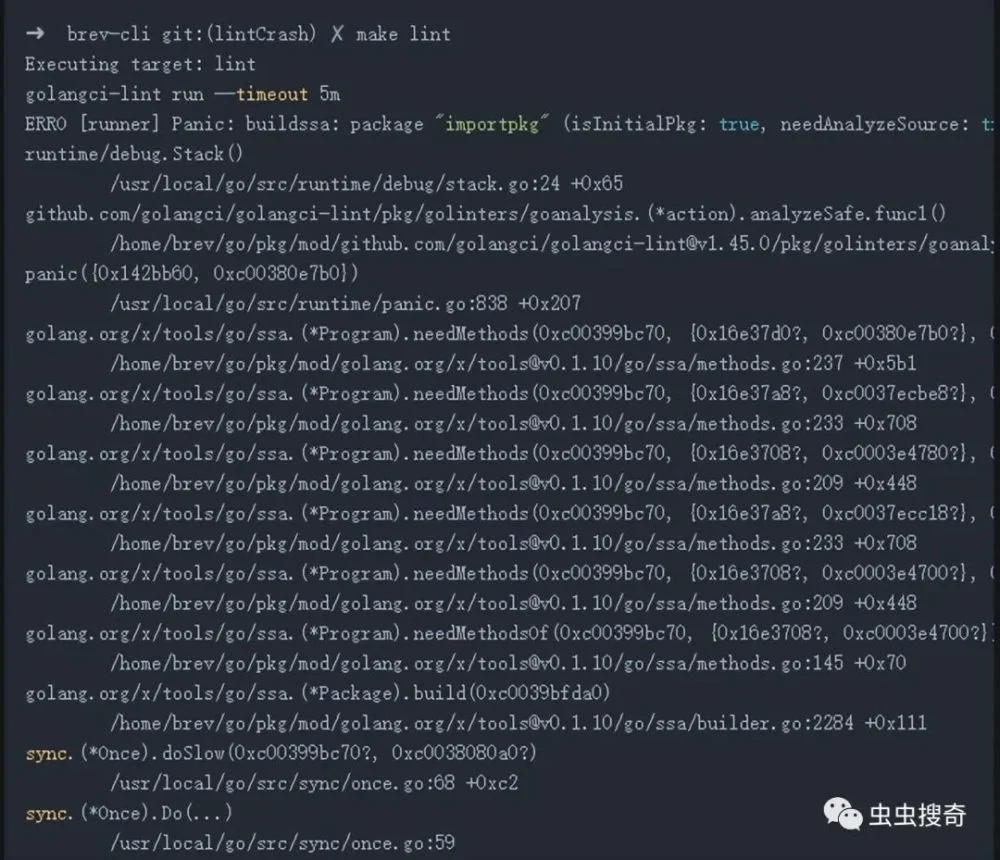Click the methods.go:145 path line
The height and width of the screenshot is (860, 1000).
[508, 663]
